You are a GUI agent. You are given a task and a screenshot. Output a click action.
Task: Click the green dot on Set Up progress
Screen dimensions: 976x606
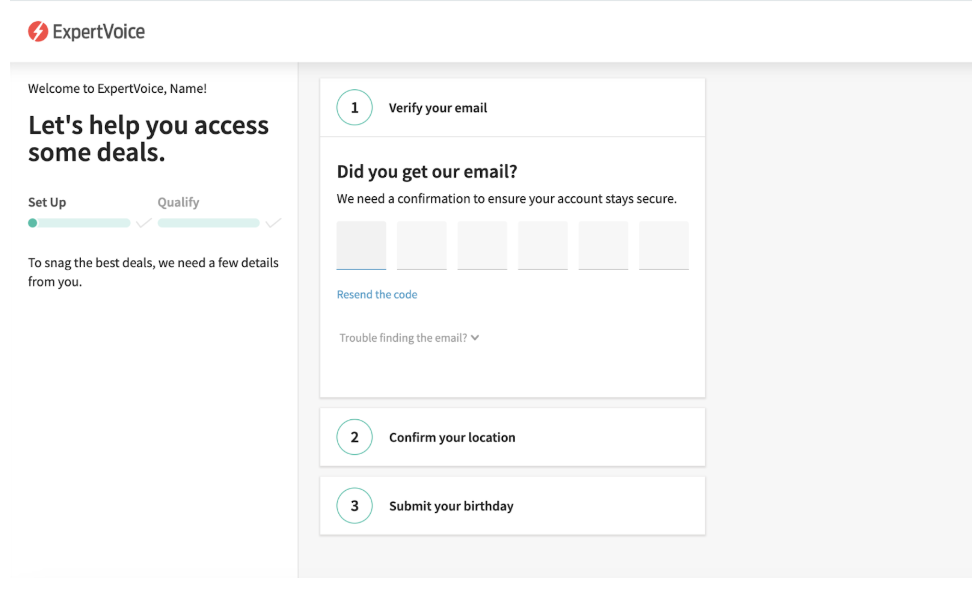(x=32, y=223)
